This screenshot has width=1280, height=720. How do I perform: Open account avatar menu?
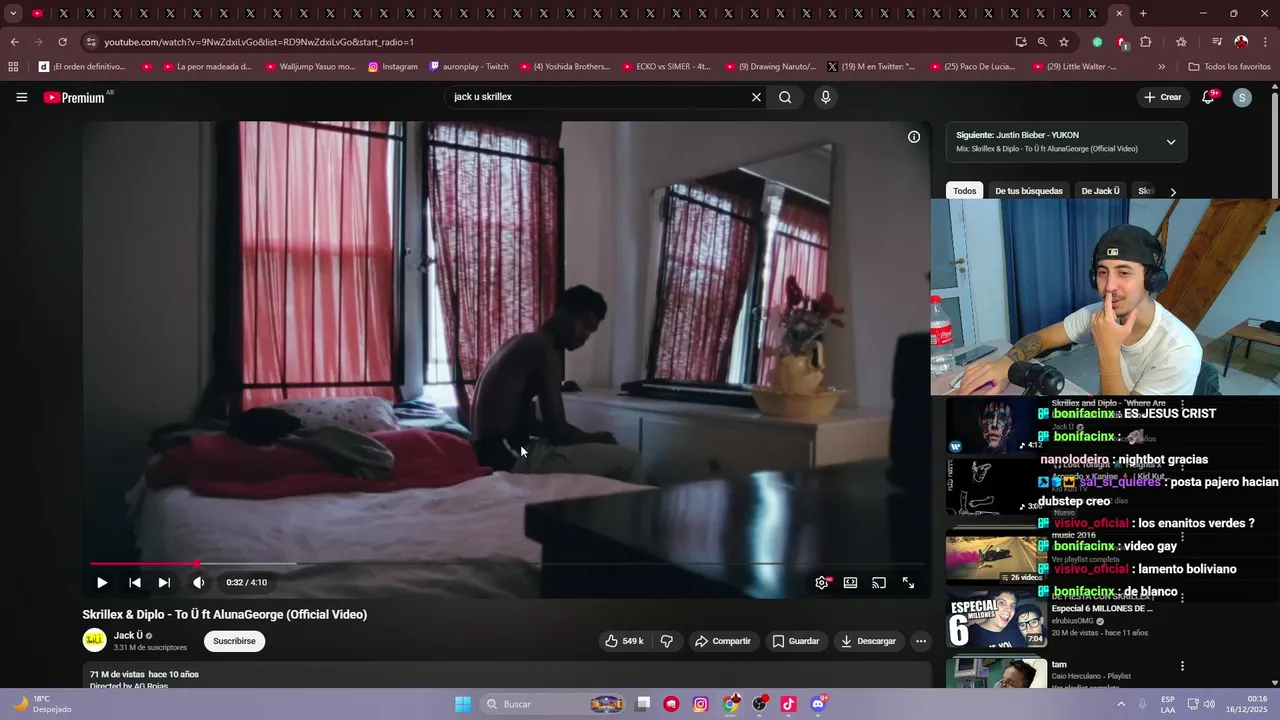[1242, 97]
